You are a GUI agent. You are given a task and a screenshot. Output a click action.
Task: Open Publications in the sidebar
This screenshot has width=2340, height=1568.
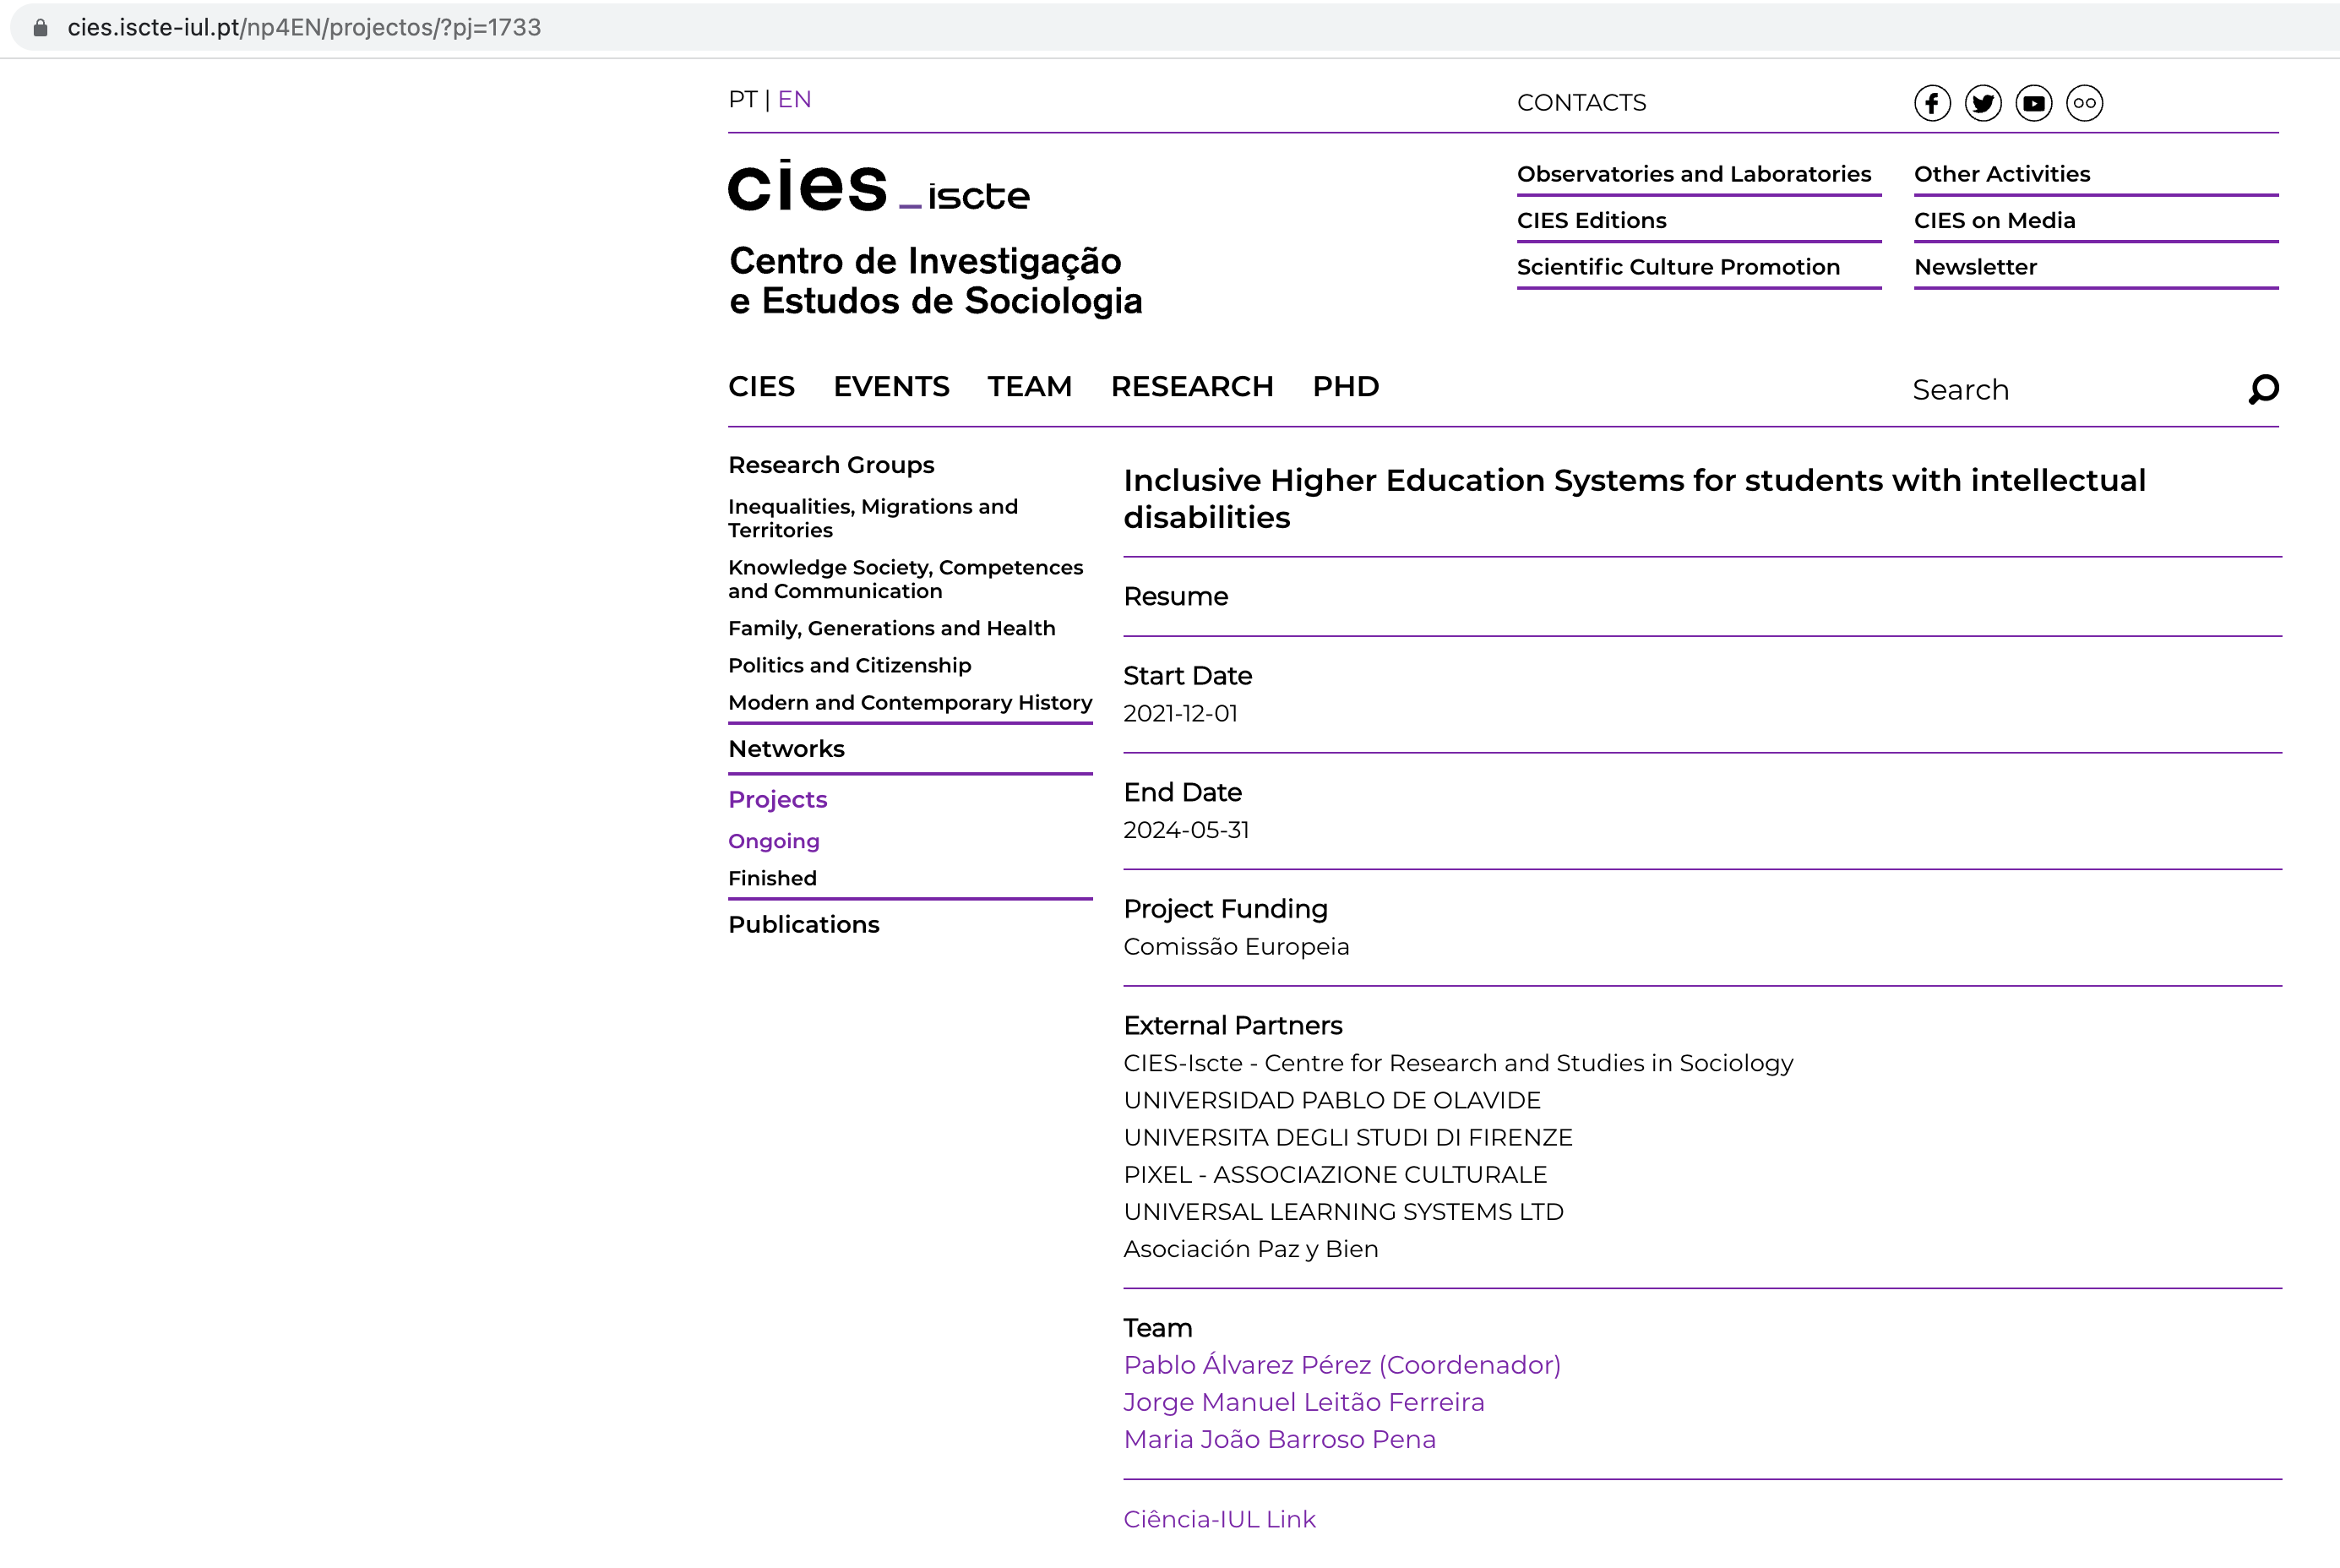click(803, 925)
